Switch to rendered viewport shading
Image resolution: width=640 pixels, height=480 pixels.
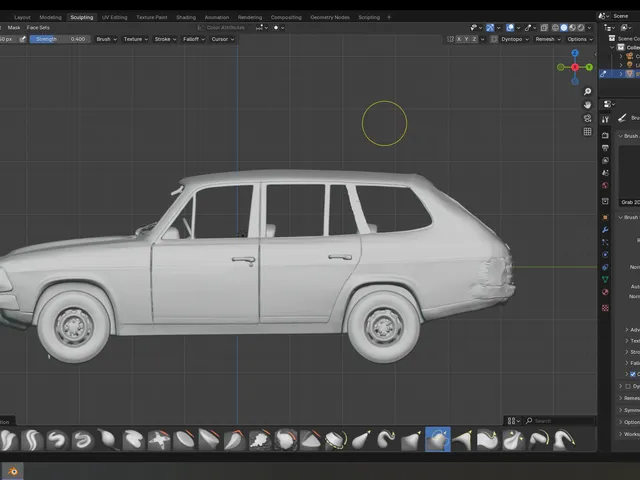(x=581, y=28)
